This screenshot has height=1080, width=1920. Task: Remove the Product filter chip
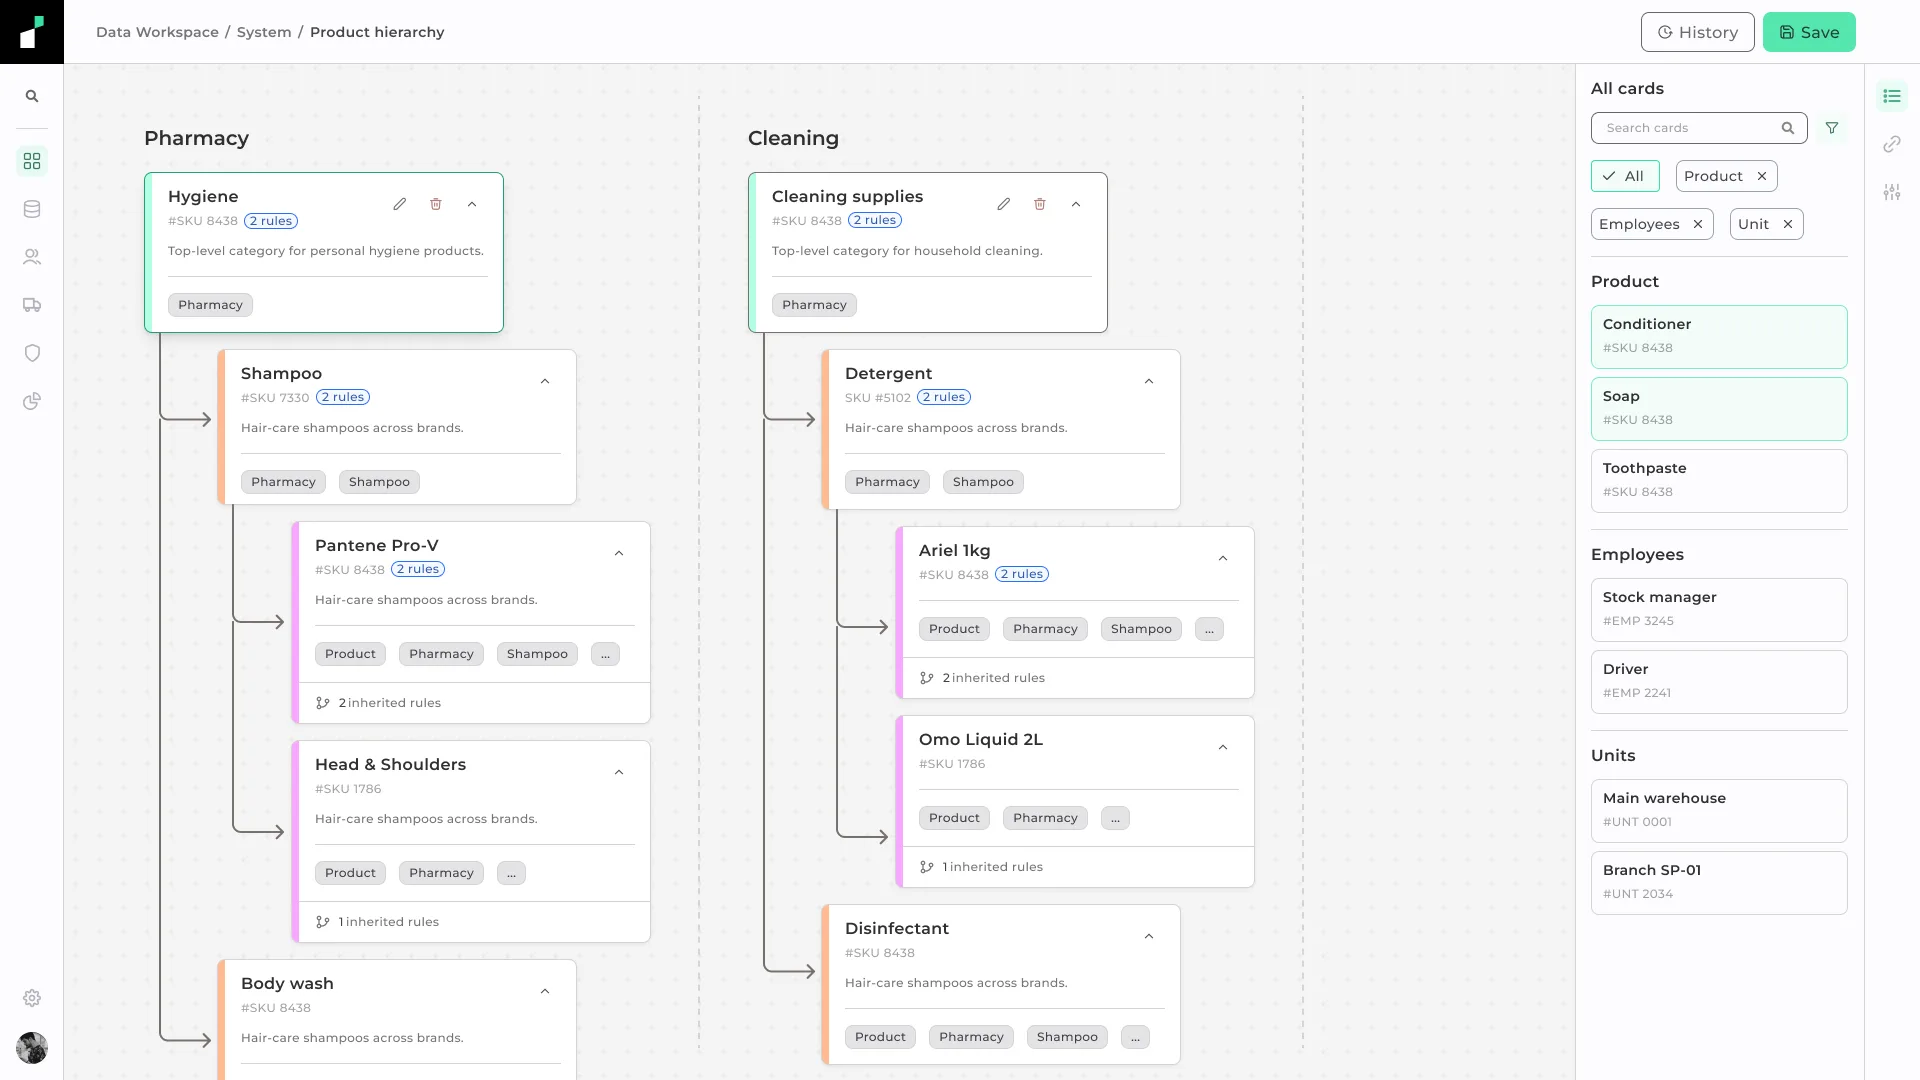coord(1762,176)
